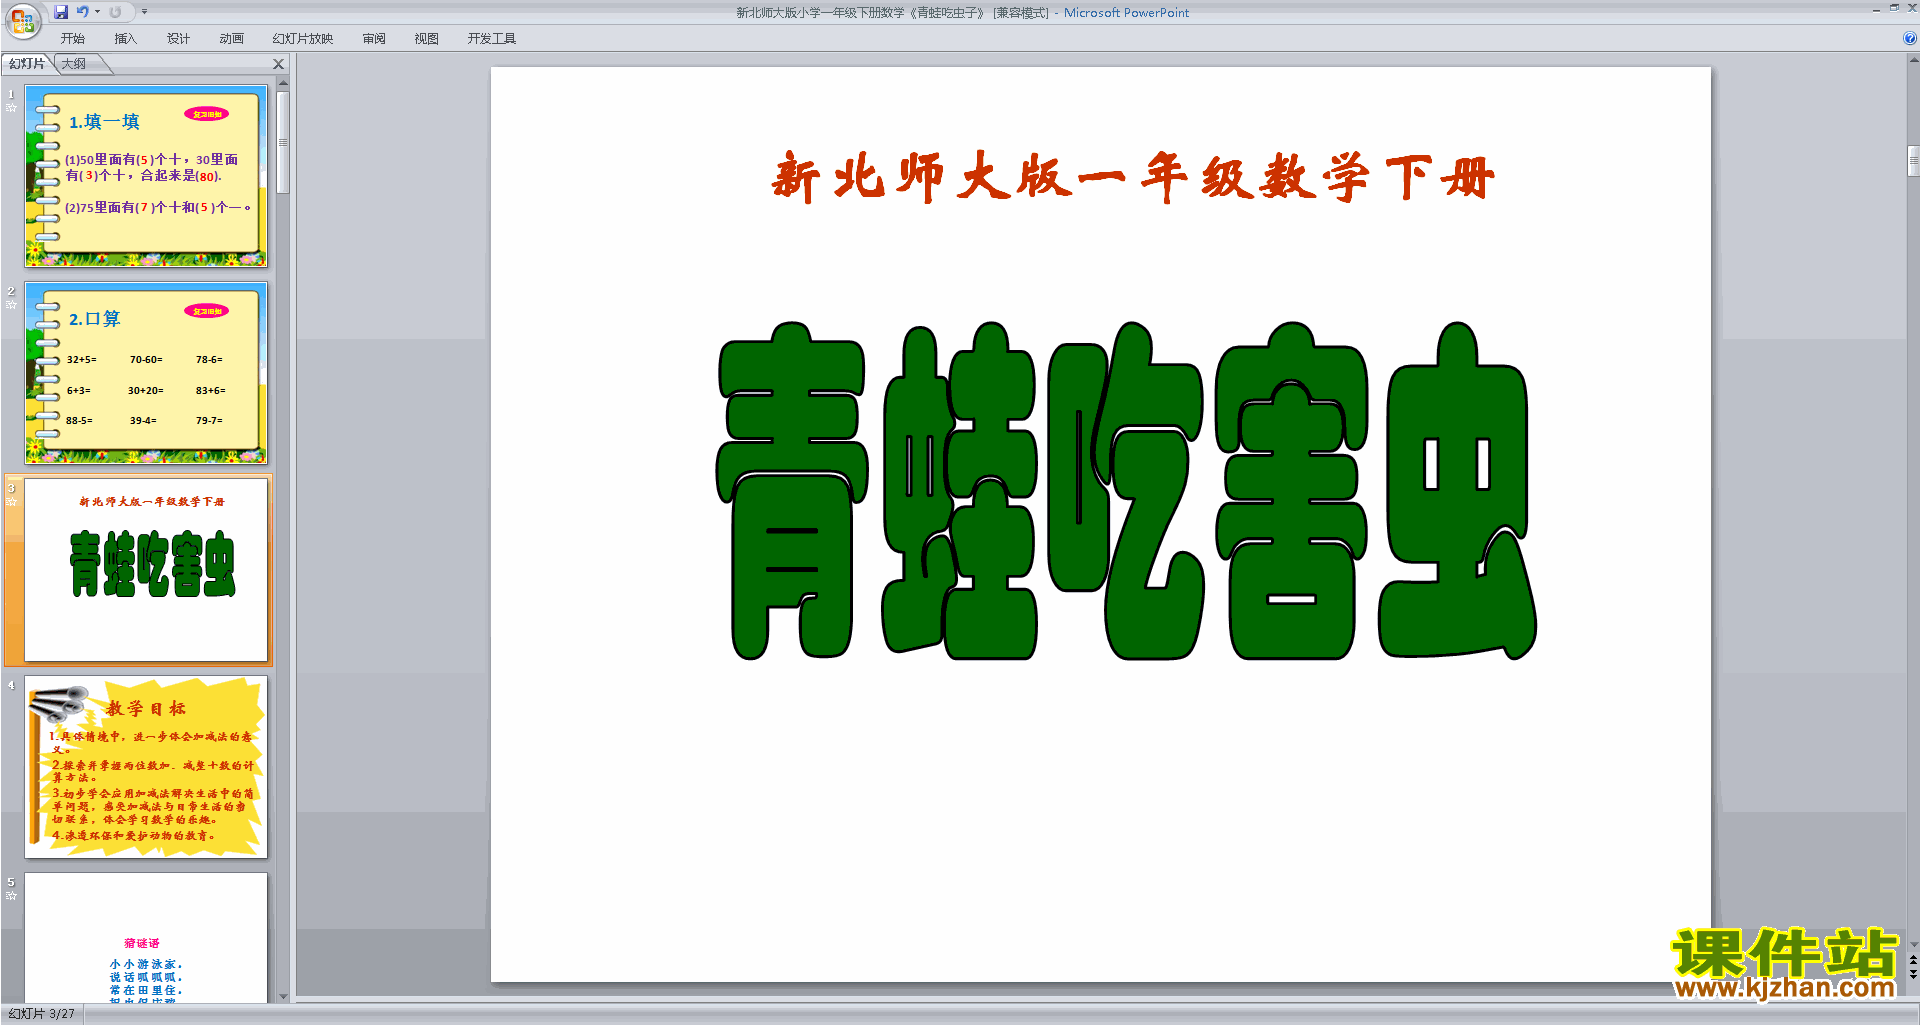Click thumbnail pane scrollbar up arrow
The image size is (1920, 1025).
pos(283,82)
